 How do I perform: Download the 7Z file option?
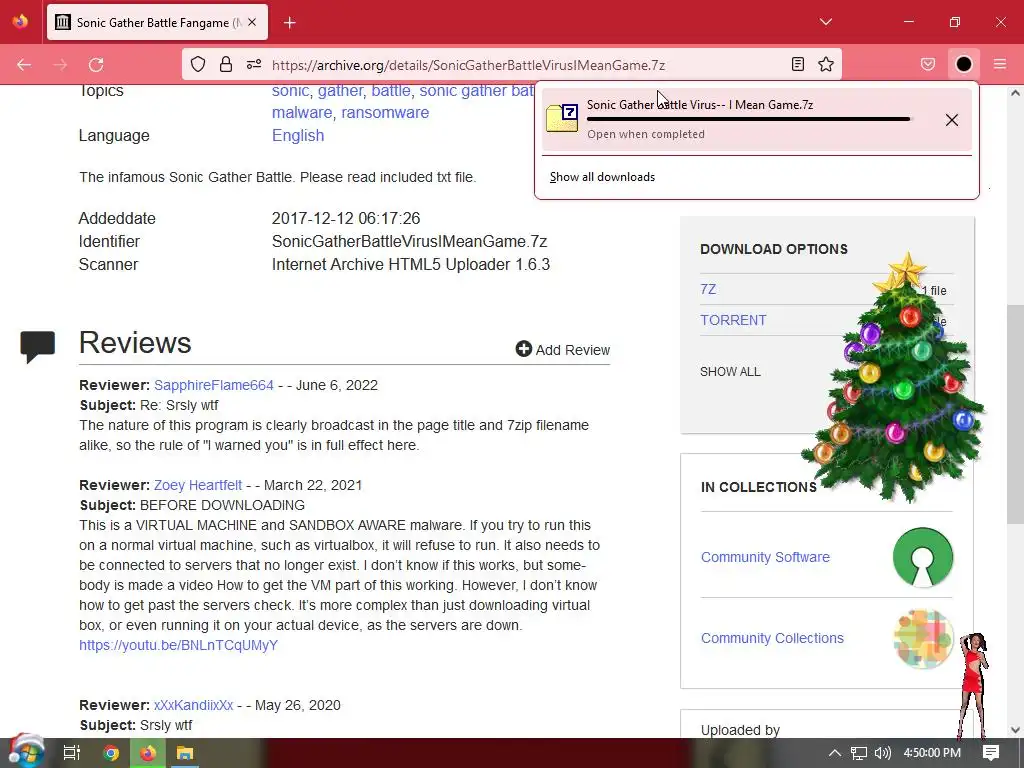coord(708,289)
